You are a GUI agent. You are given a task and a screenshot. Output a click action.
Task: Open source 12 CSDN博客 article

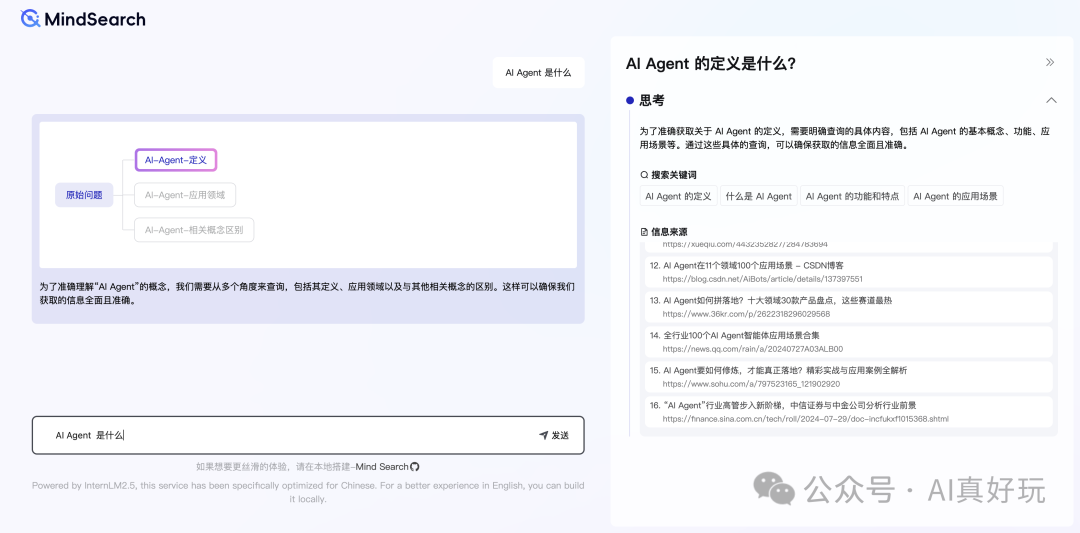[849, 271]
